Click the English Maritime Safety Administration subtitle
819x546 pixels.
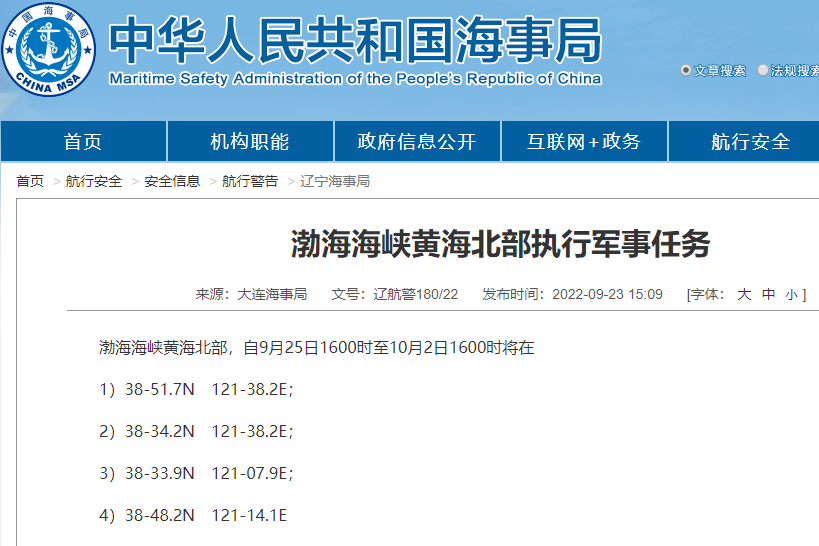355,79
